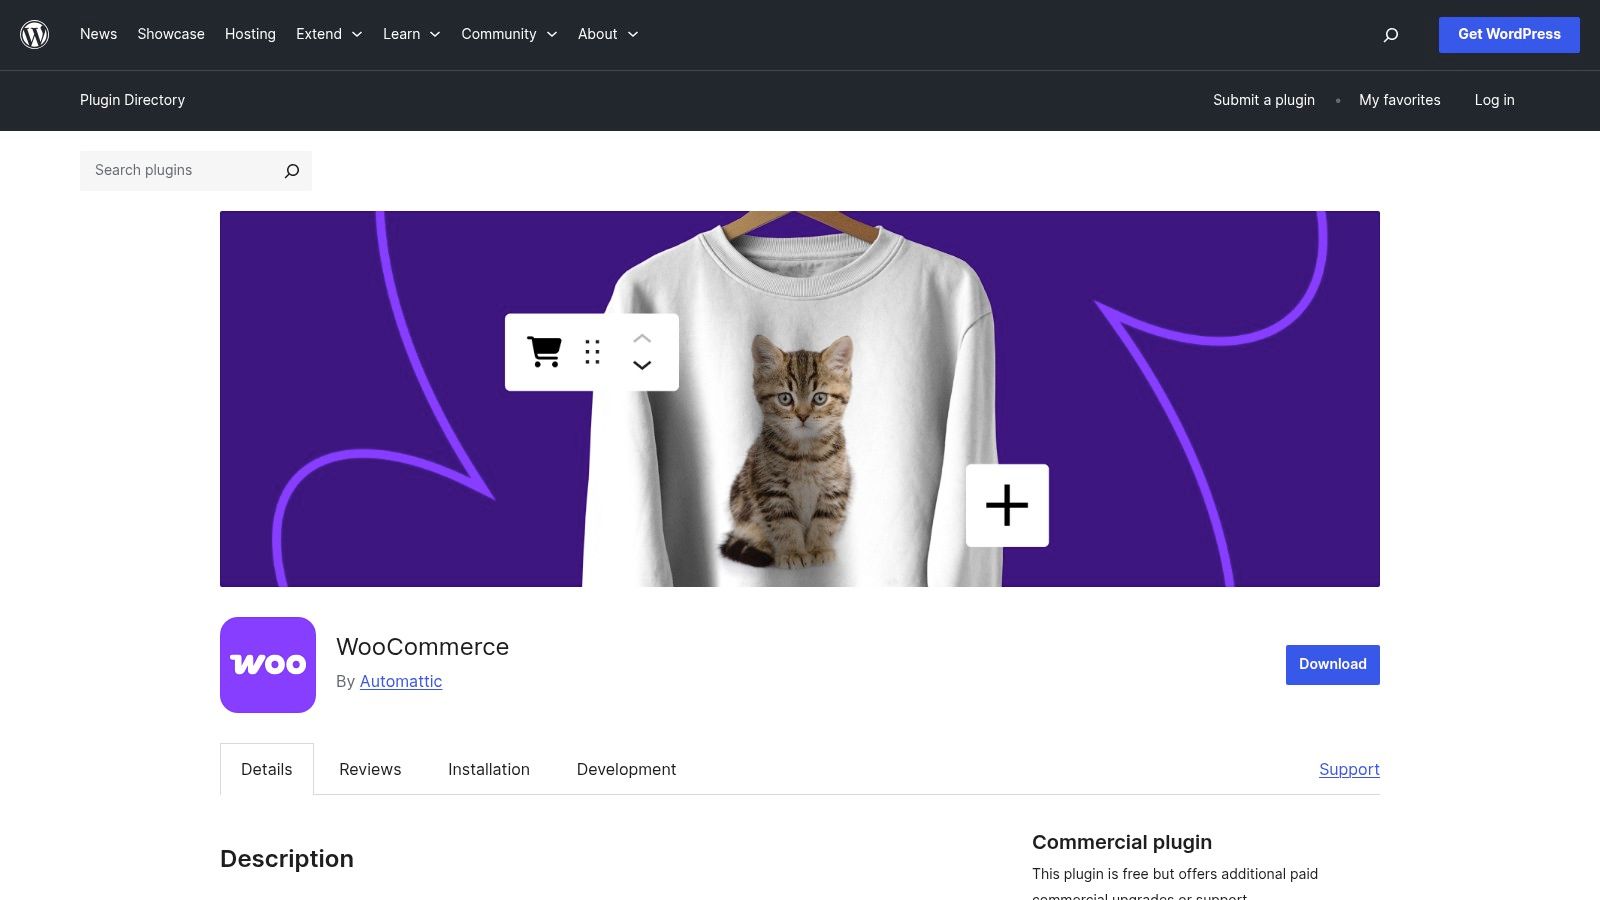Expand the About menu chevron
This screenshot has height=900, width=1600.
click(x=633, y=34)
